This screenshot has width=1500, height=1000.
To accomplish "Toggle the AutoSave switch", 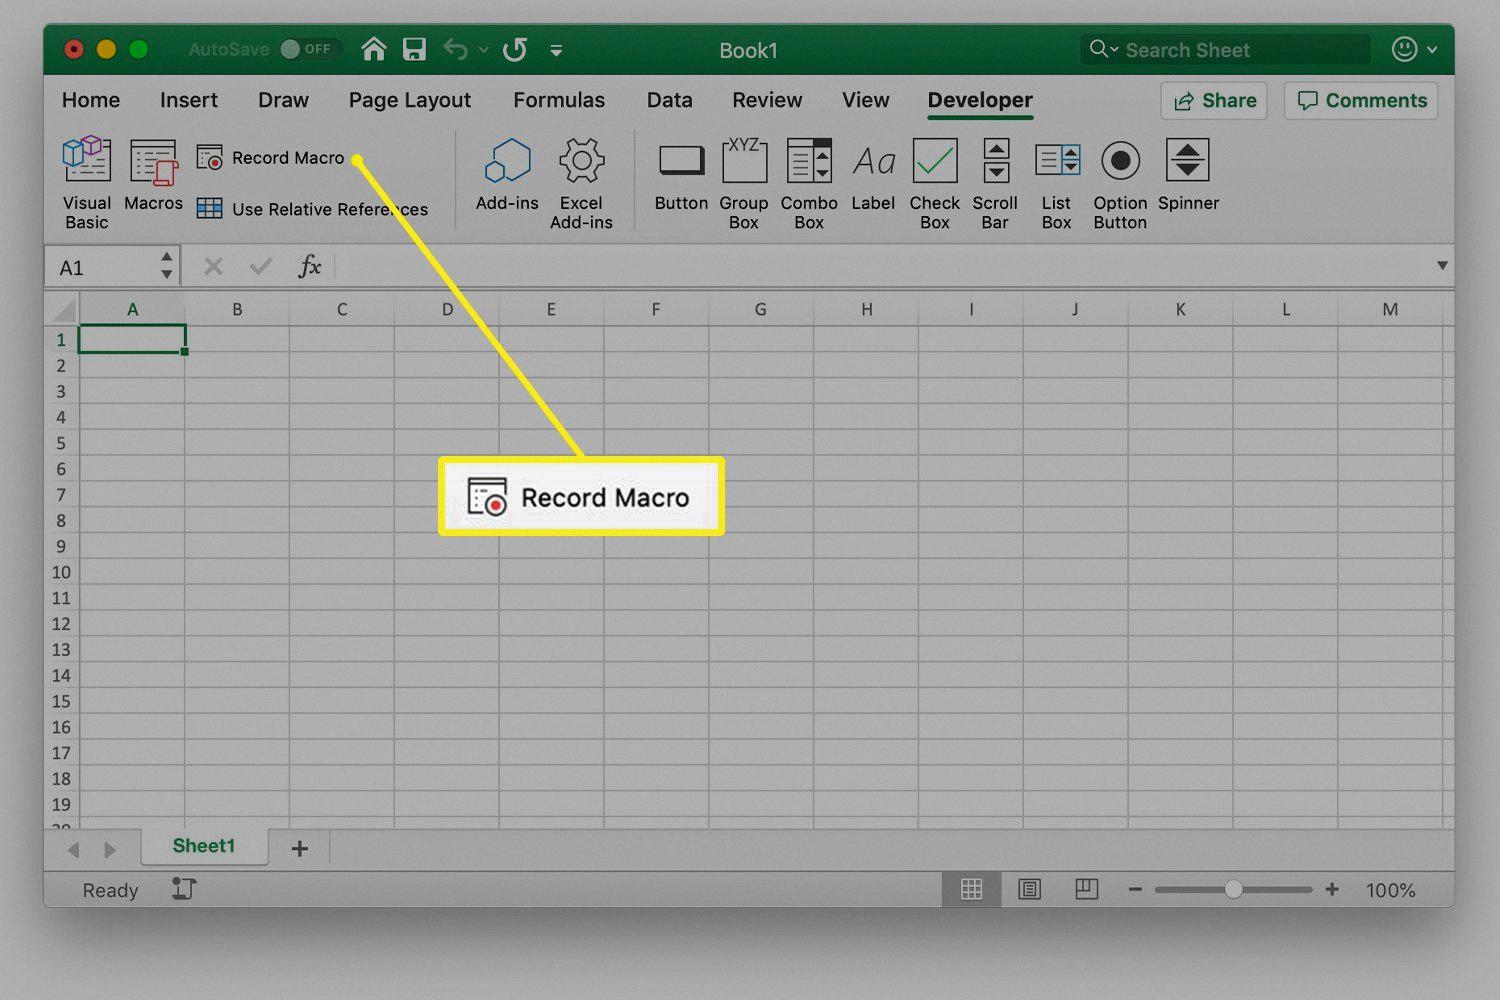I will click(x=310, y=49).
